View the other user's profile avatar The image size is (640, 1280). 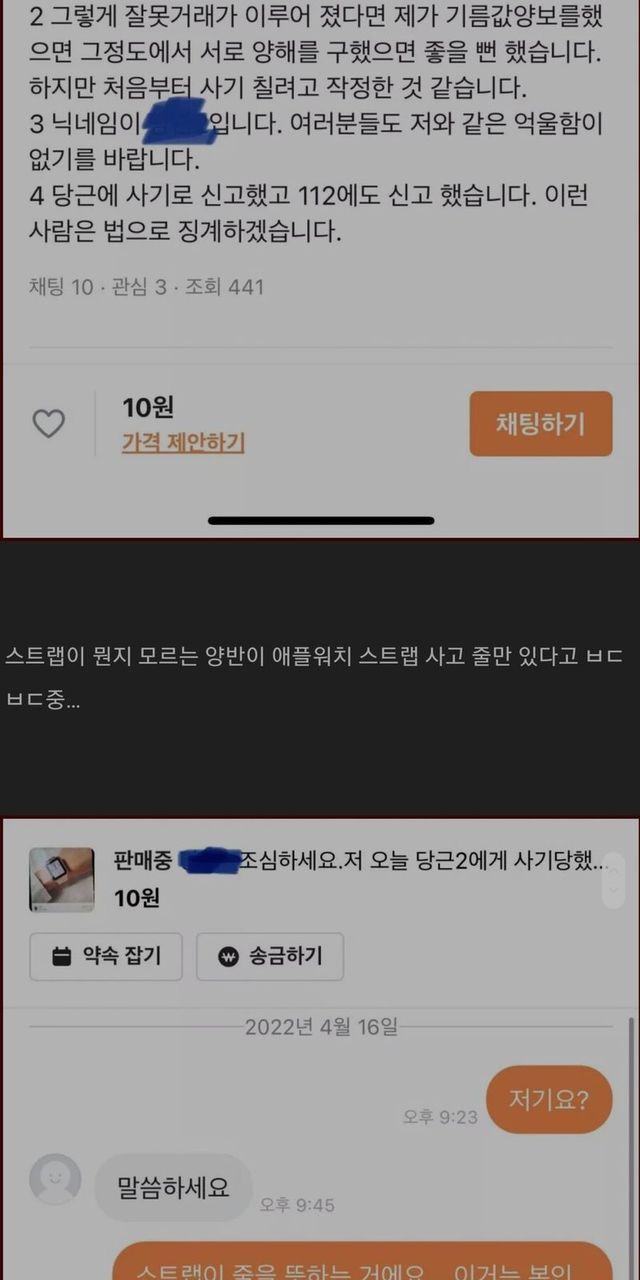pos(55,1180)
